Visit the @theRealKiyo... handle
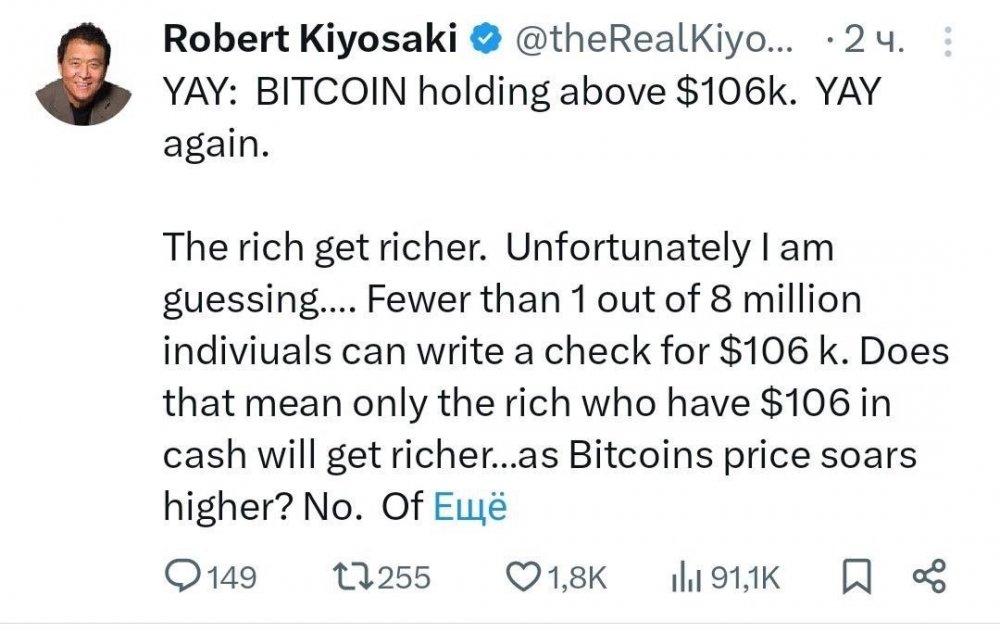The image size is (1000, 633). (x=655, y=41)
